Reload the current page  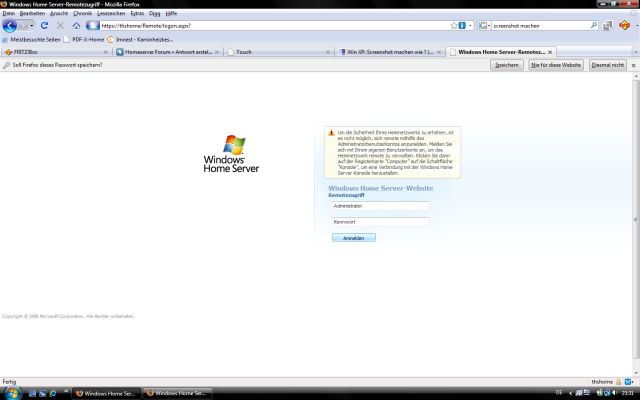point(44,25)
